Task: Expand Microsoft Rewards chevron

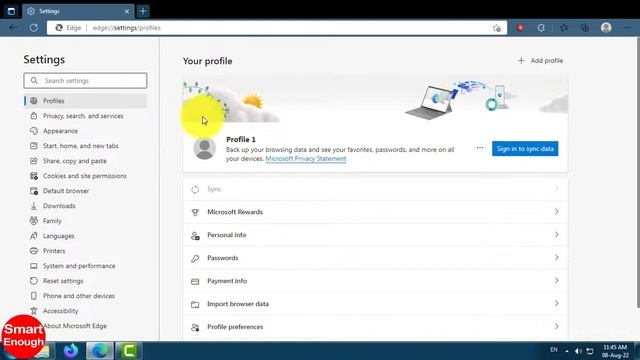Action: [556, 211]
